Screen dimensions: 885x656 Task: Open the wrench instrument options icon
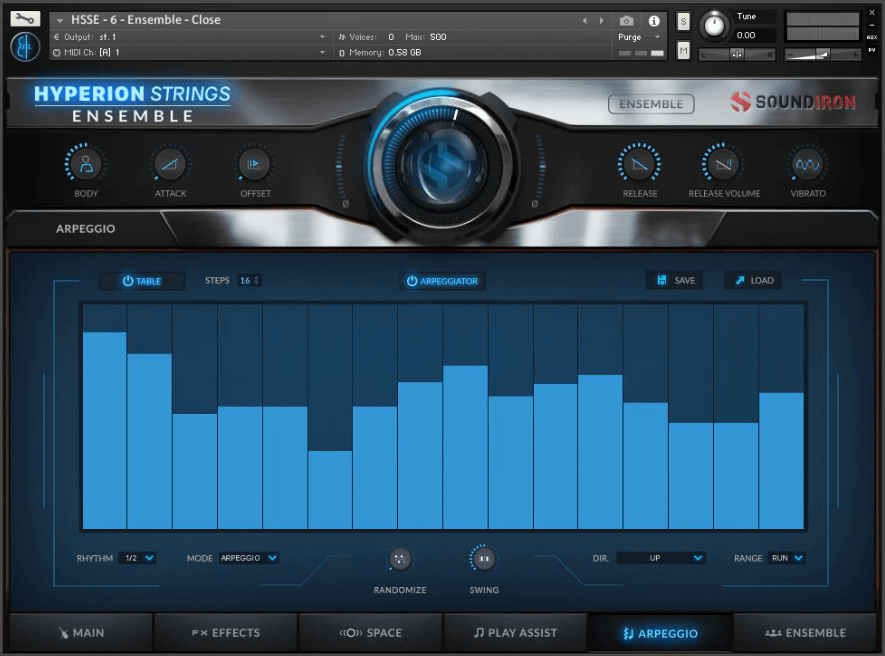click(25, 19)
